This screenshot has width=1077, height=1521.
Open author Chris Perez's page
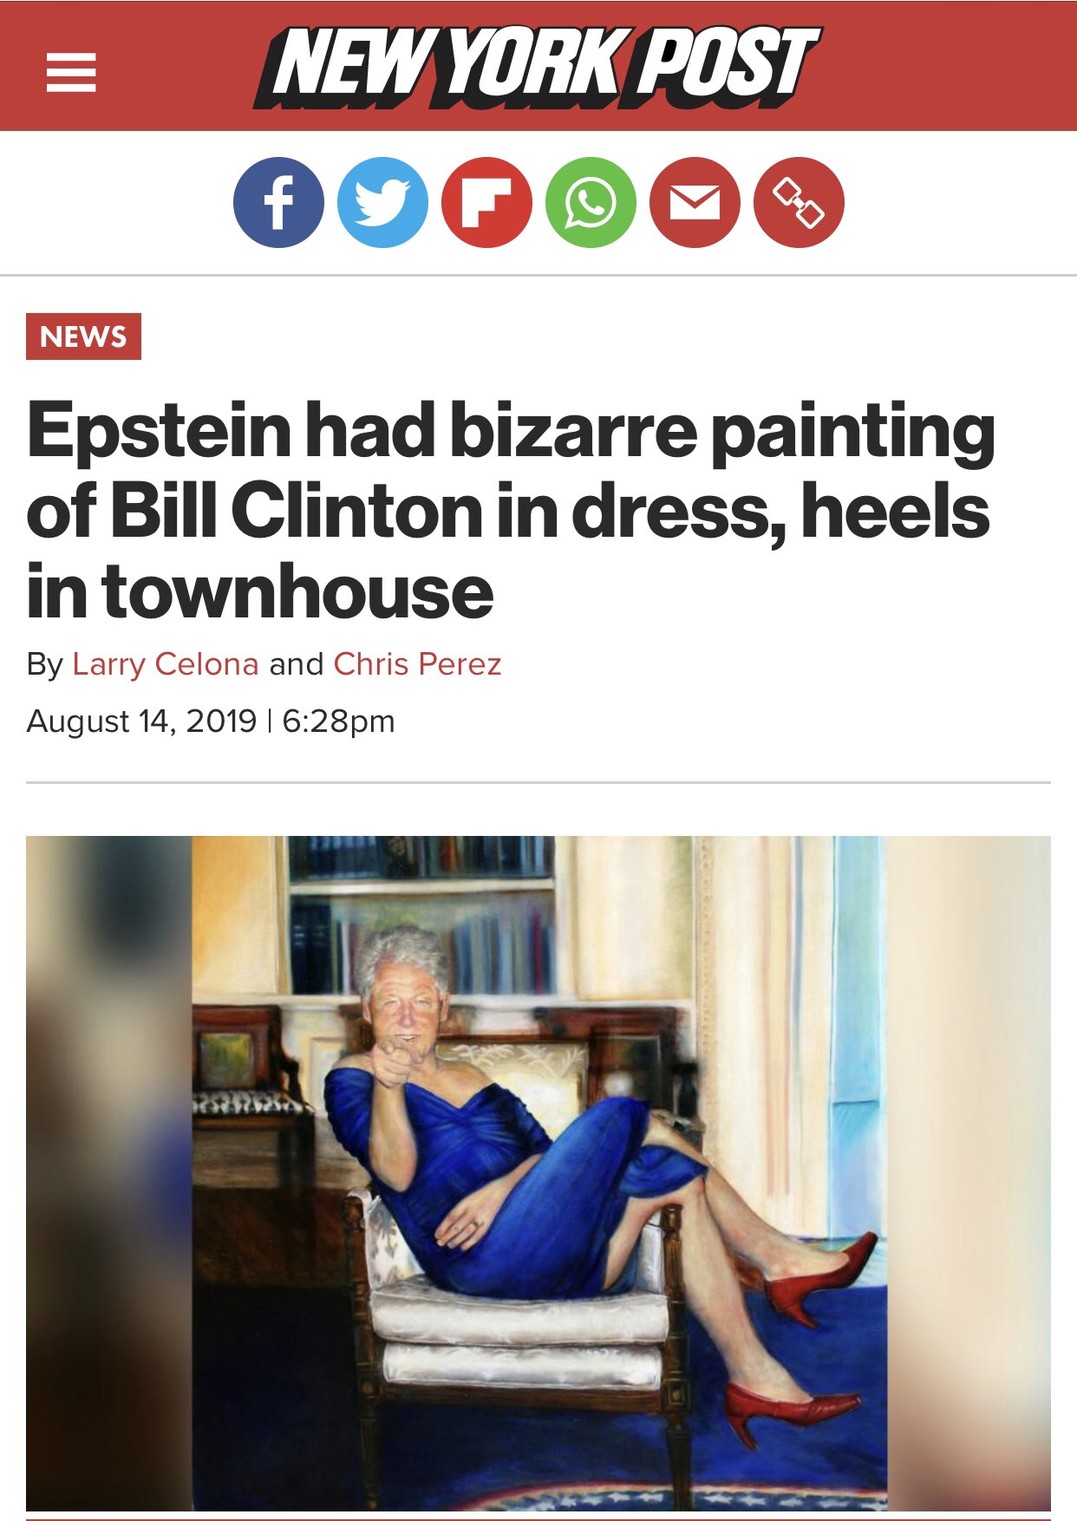pyautogui.click(x=417, y=664)
